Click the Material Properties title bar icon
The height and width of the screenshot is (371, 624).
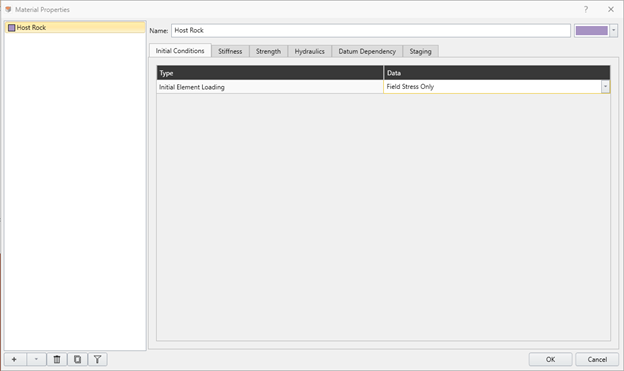click(x=8, y=9)
